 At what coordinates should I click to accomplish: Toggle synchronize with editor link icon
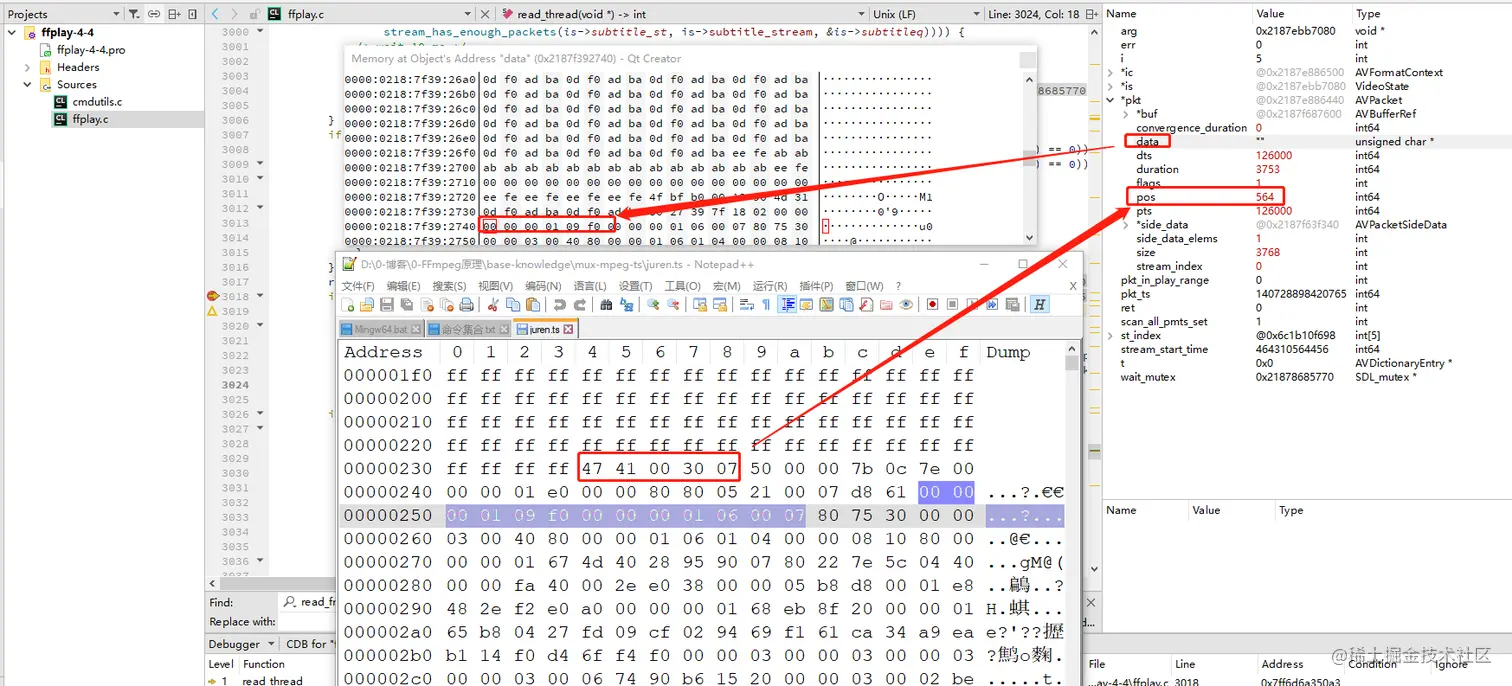154,14
